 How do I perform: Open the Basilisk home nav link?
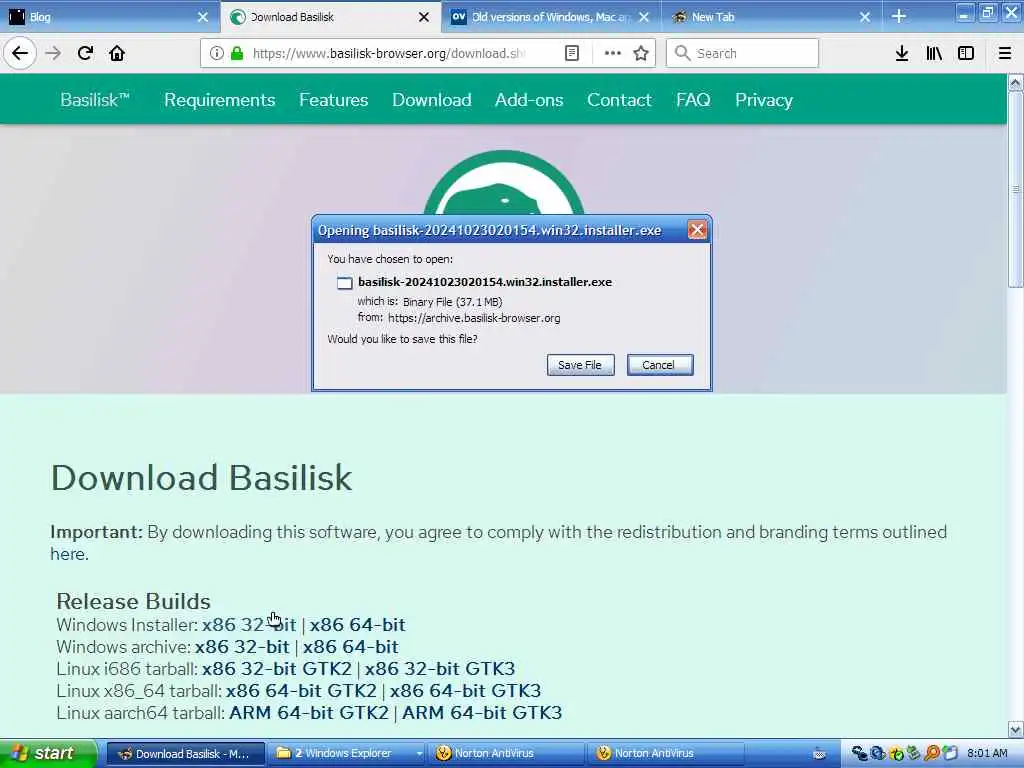coord(95,100)
